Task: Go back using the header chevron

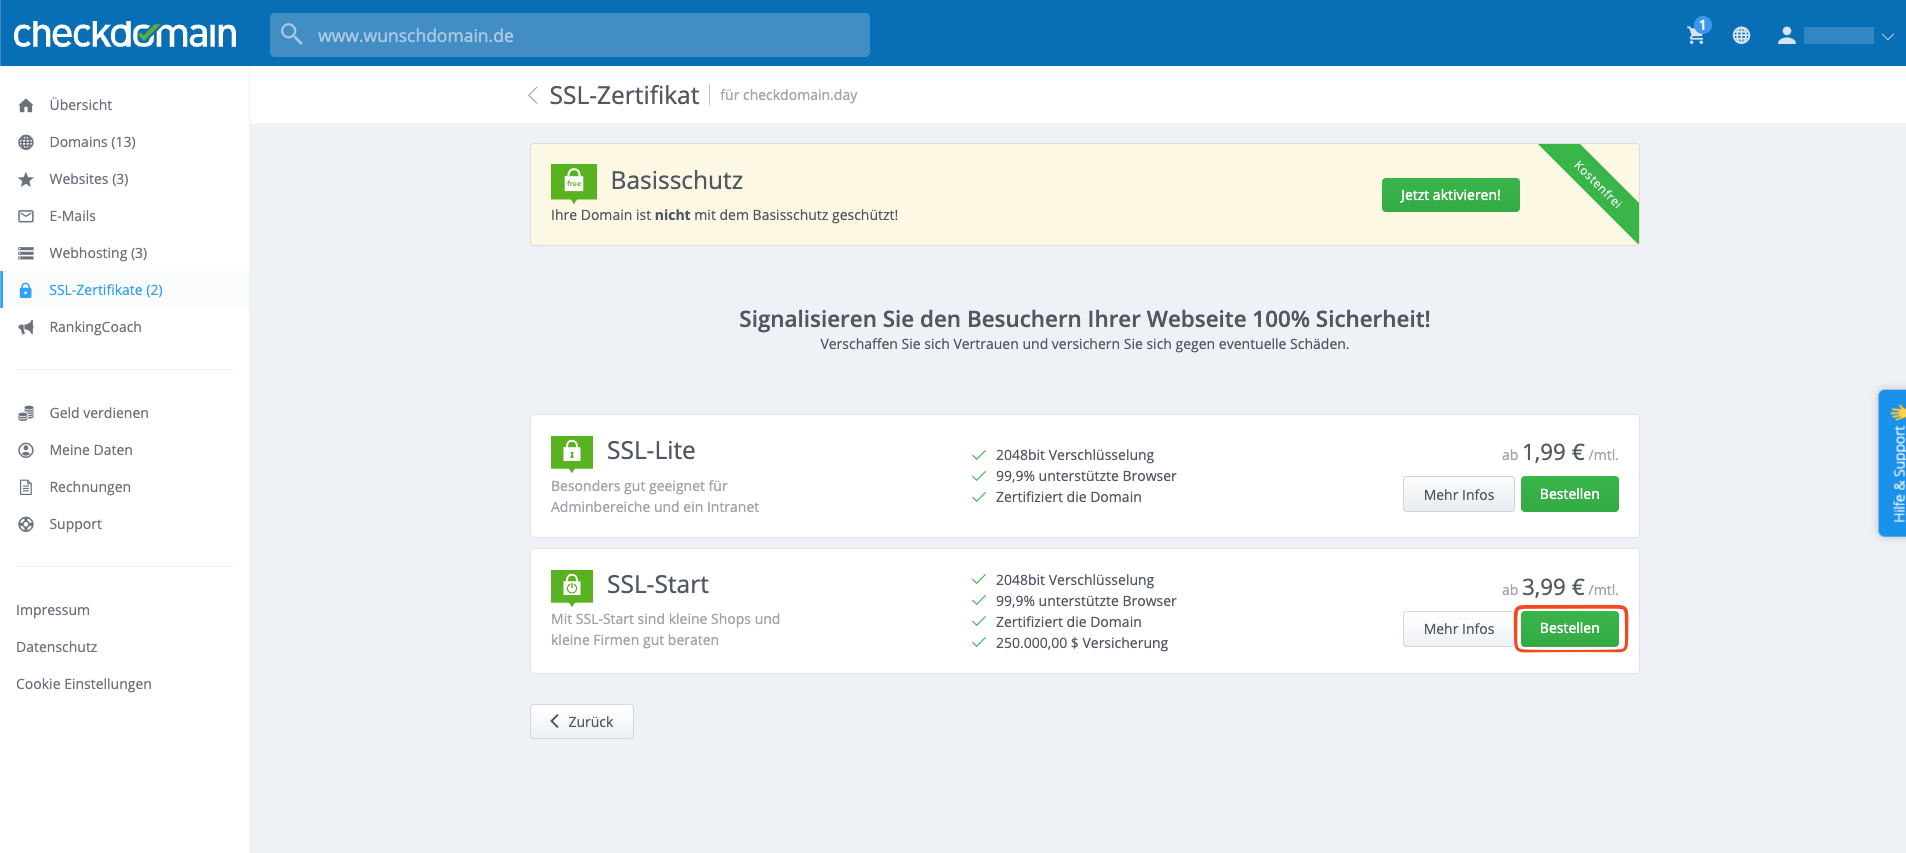Action: [533, 95]
